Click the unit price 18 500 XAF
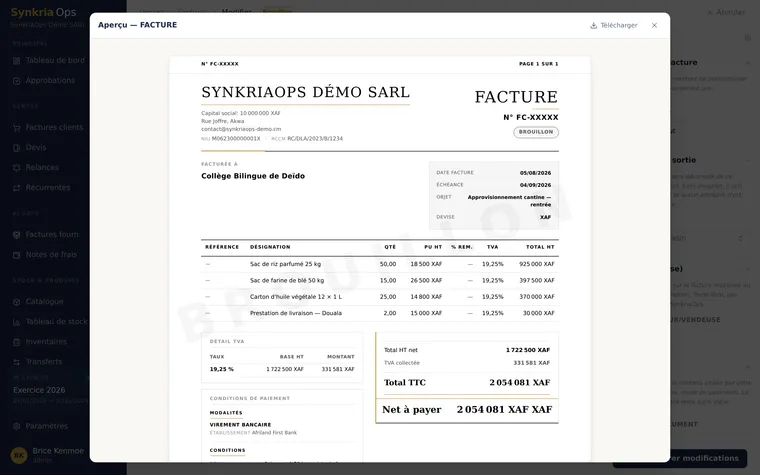Screen dimensions: 760x475 point(426,264)
